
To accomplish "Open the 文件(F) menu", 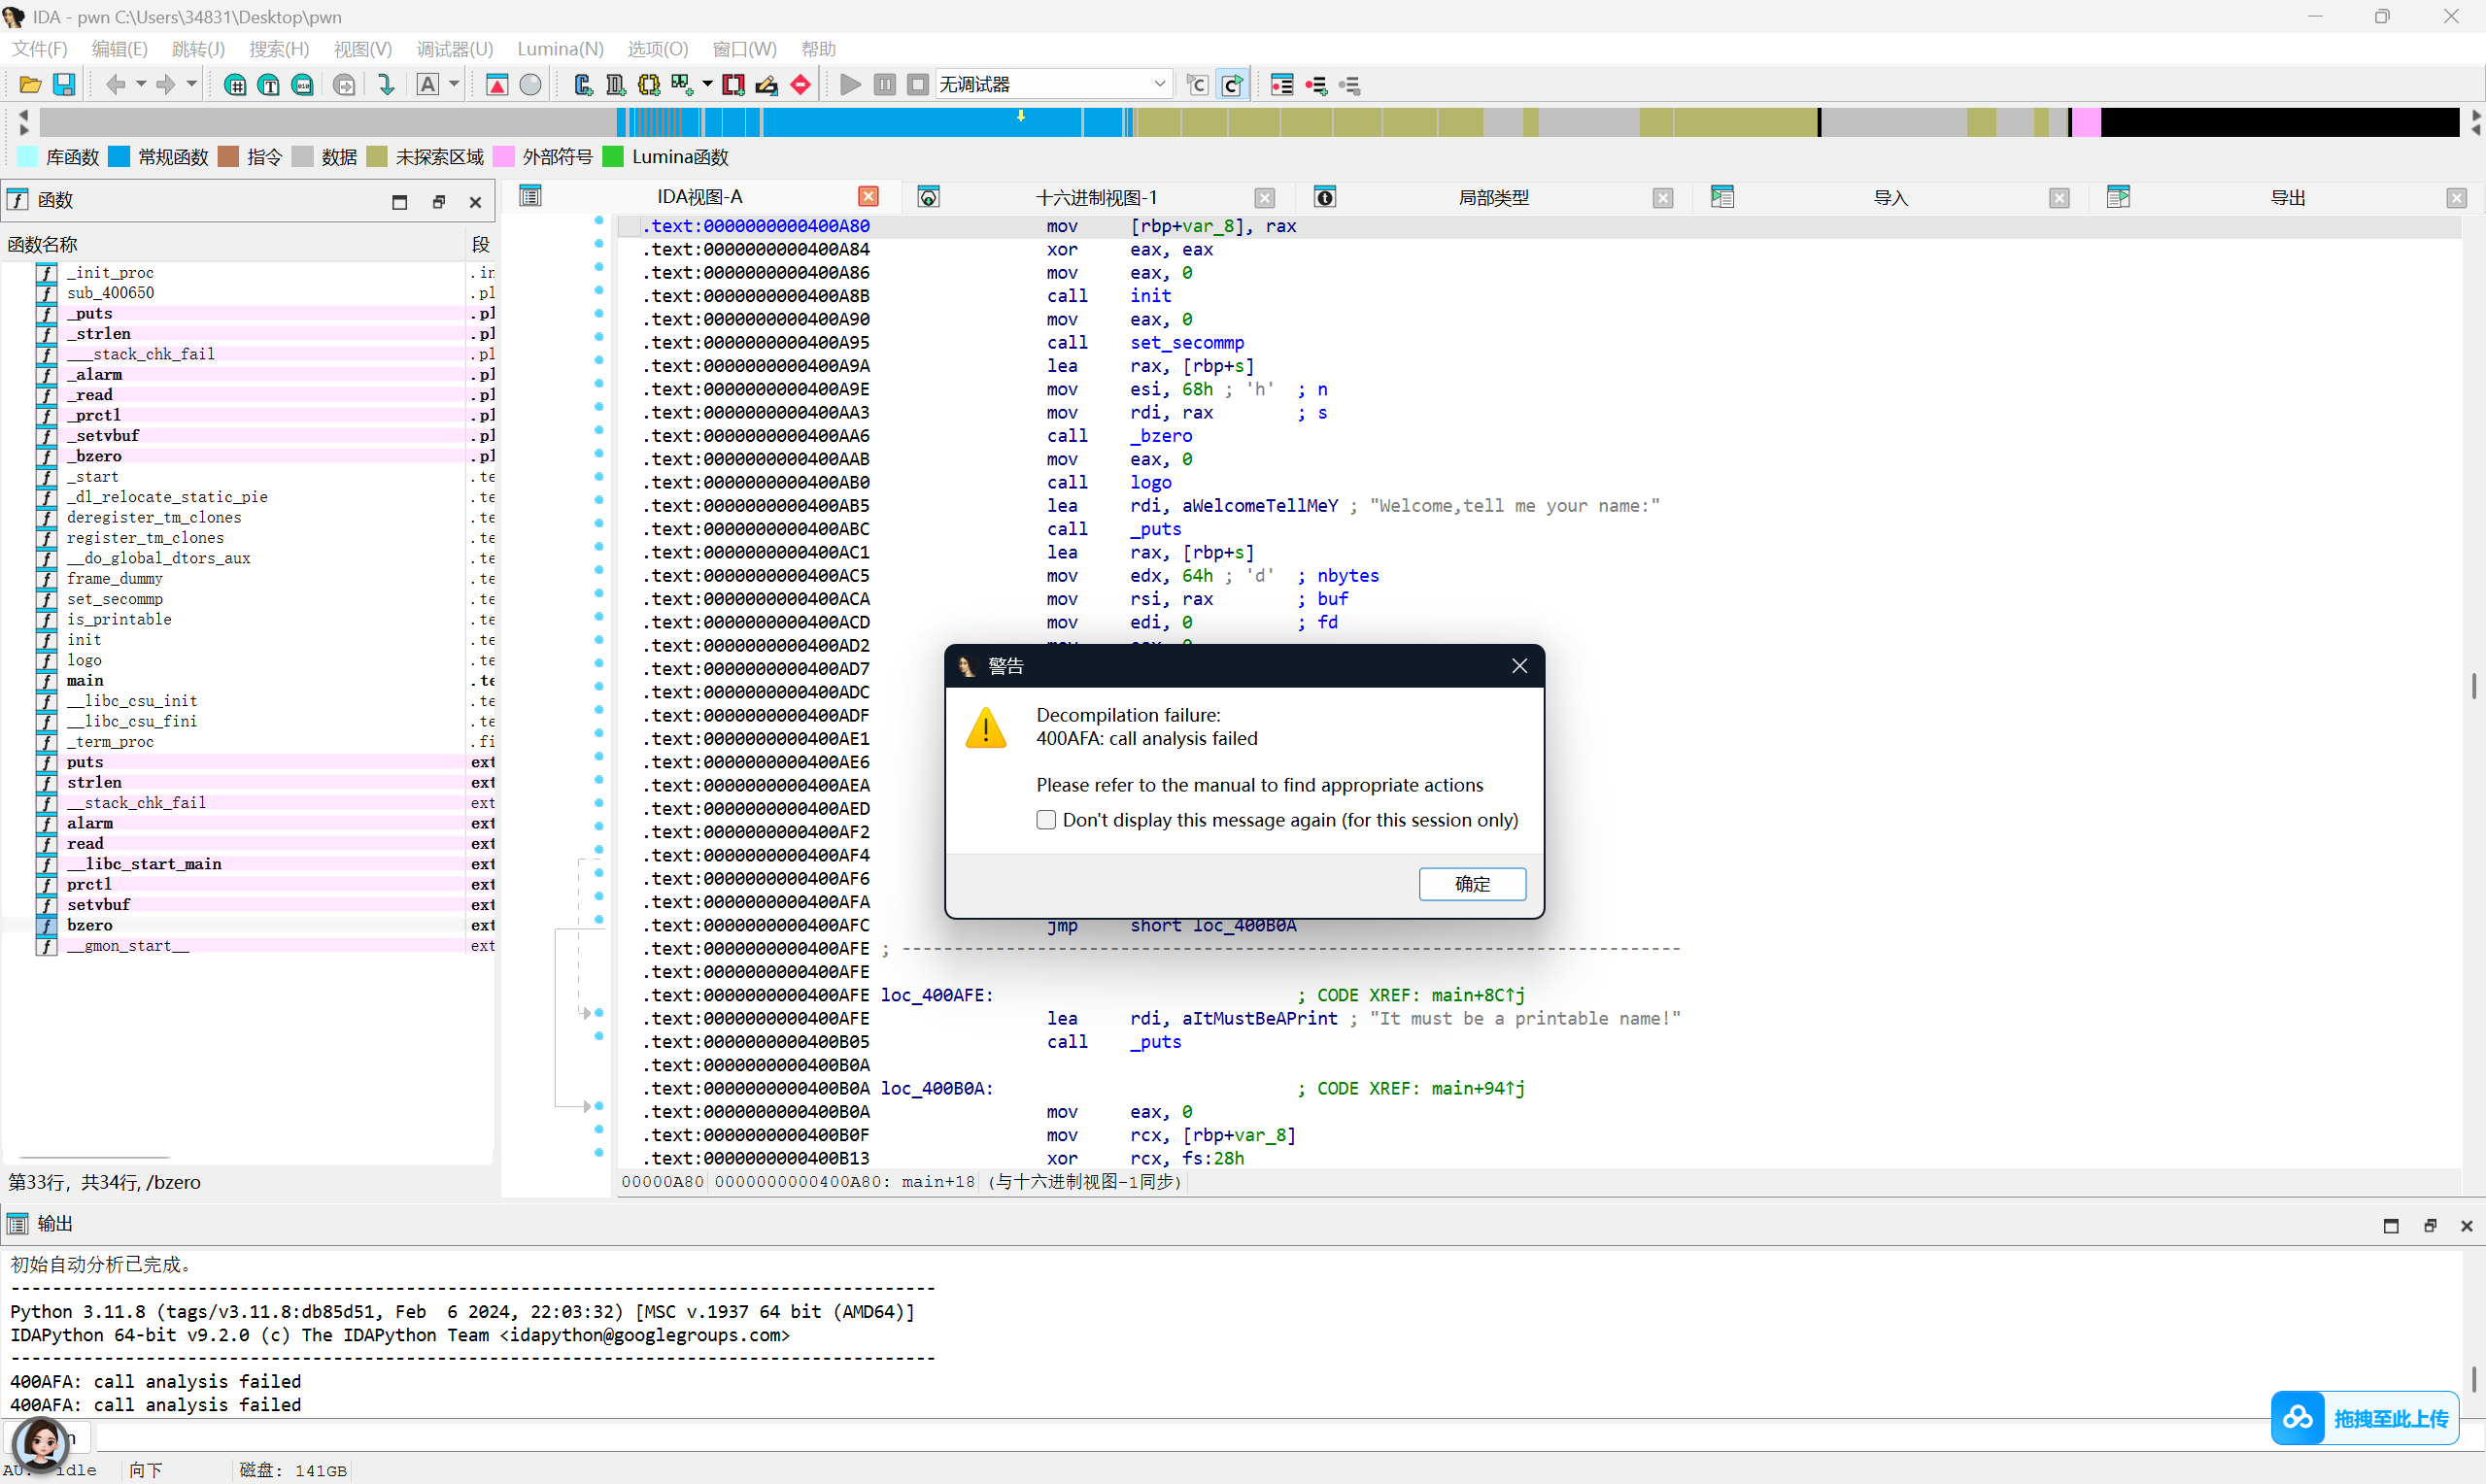I will (39, 49).
